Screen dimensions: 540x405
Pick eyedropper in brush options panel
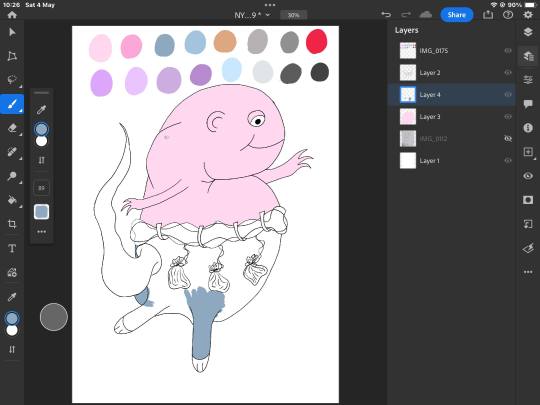coord(41,110)
